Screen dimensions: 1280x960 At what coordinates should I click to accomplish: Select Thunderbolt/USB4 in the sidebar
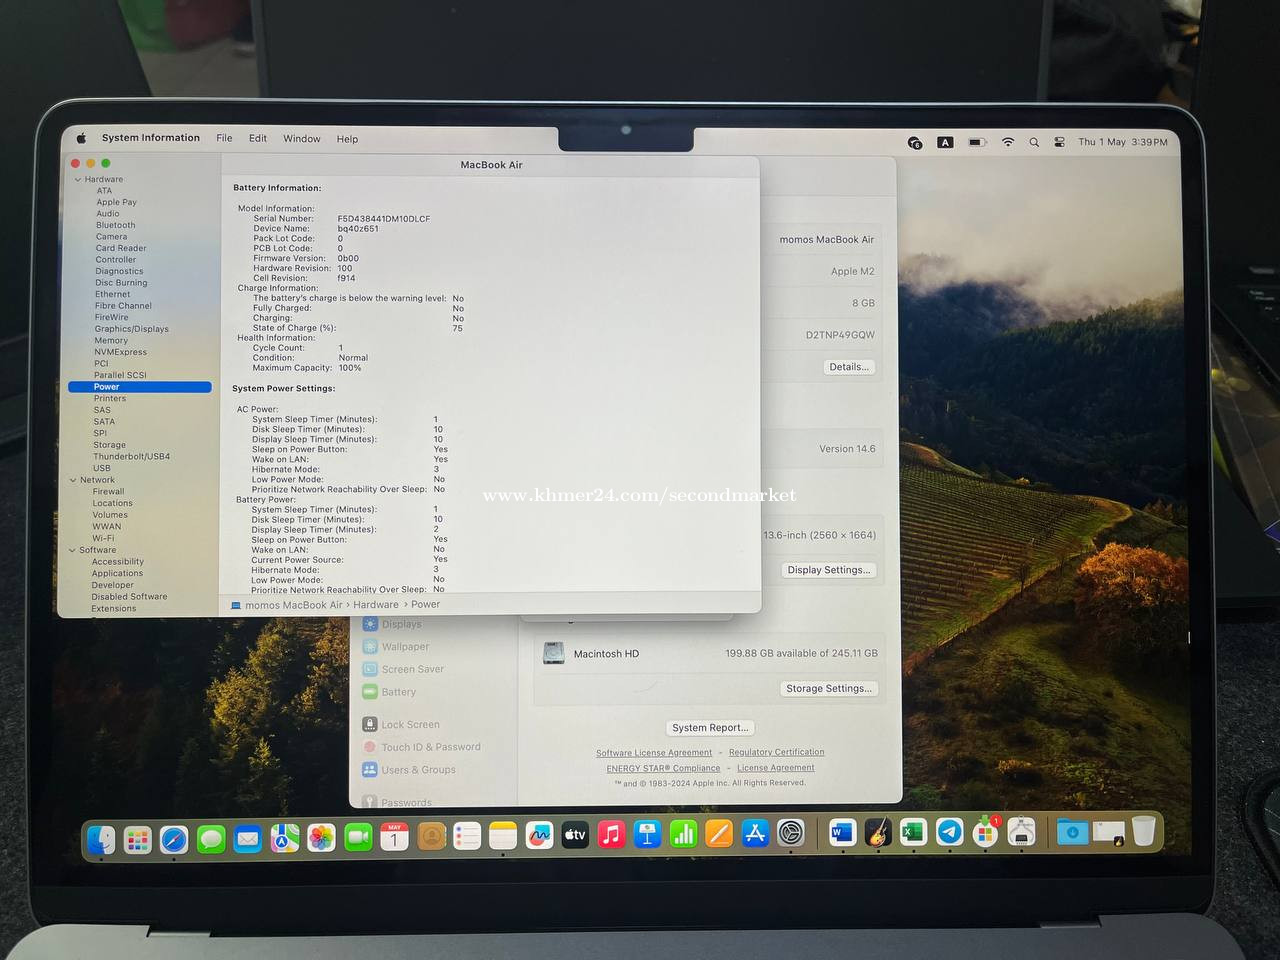click(x=131, y=456)
